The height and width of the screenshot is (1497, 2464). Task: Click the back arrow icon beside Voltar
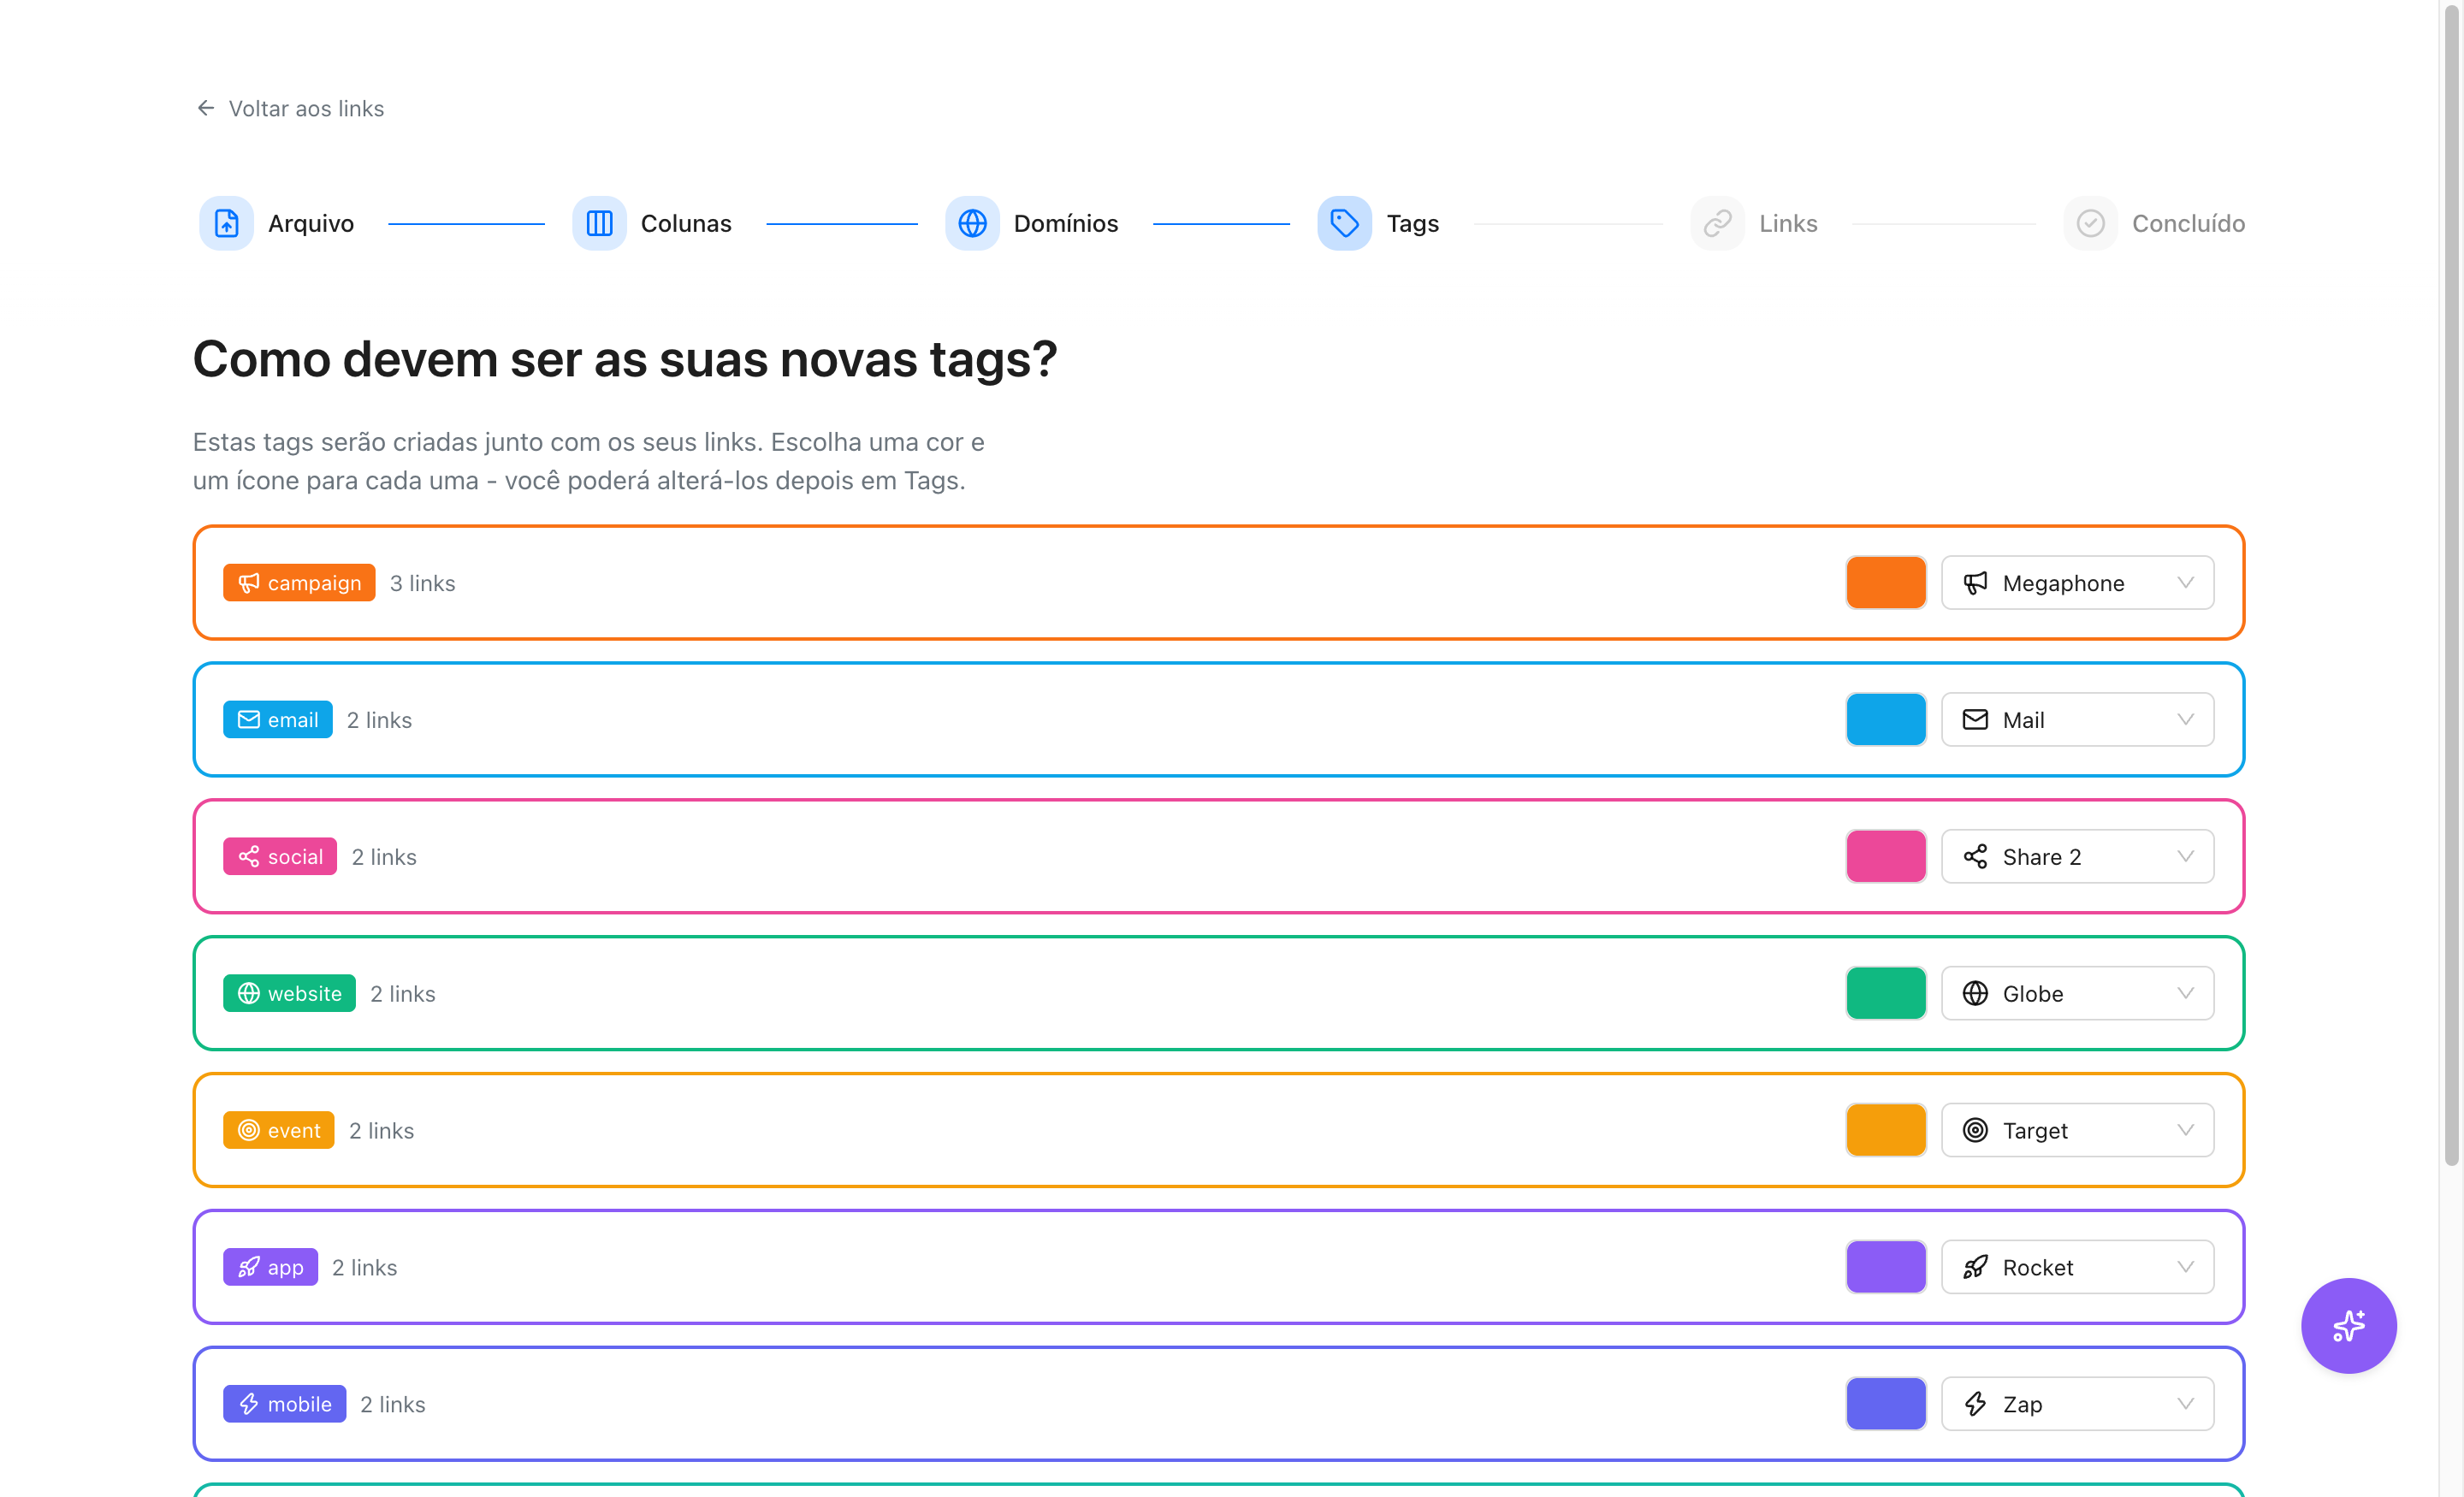(206, 108)
